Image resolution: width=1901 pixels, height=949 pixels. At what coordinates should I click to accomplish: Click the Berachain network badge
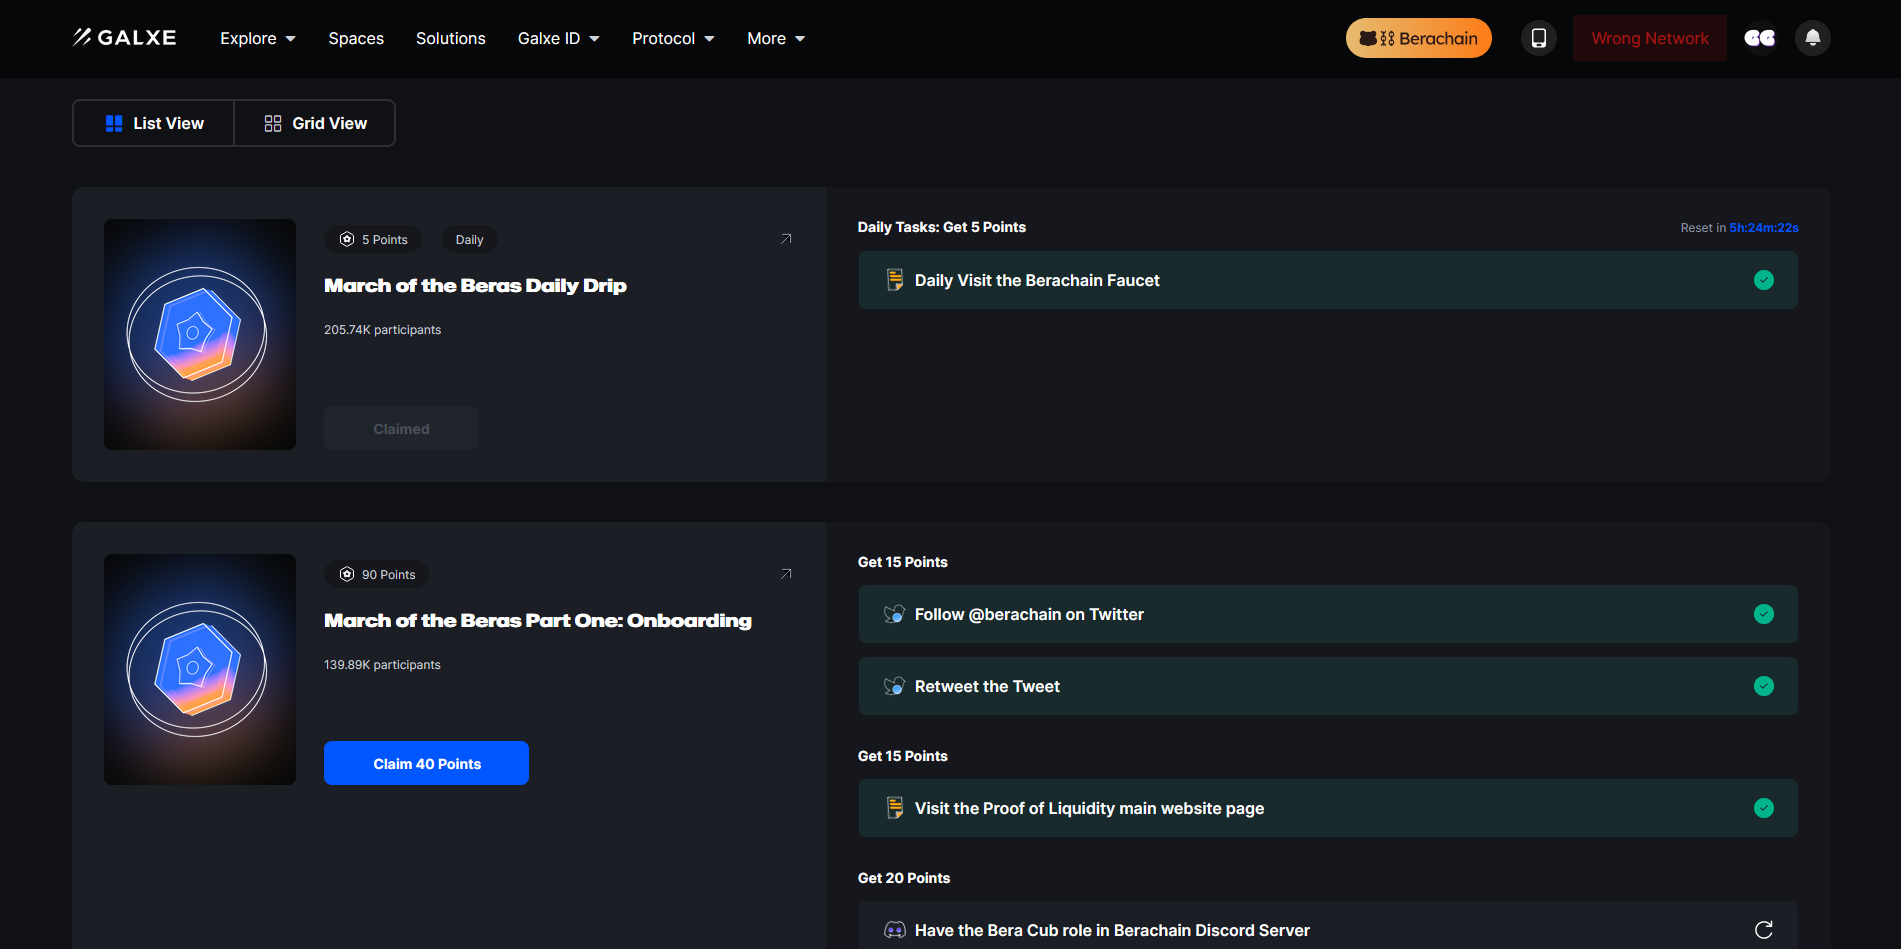coord(1418,38)
